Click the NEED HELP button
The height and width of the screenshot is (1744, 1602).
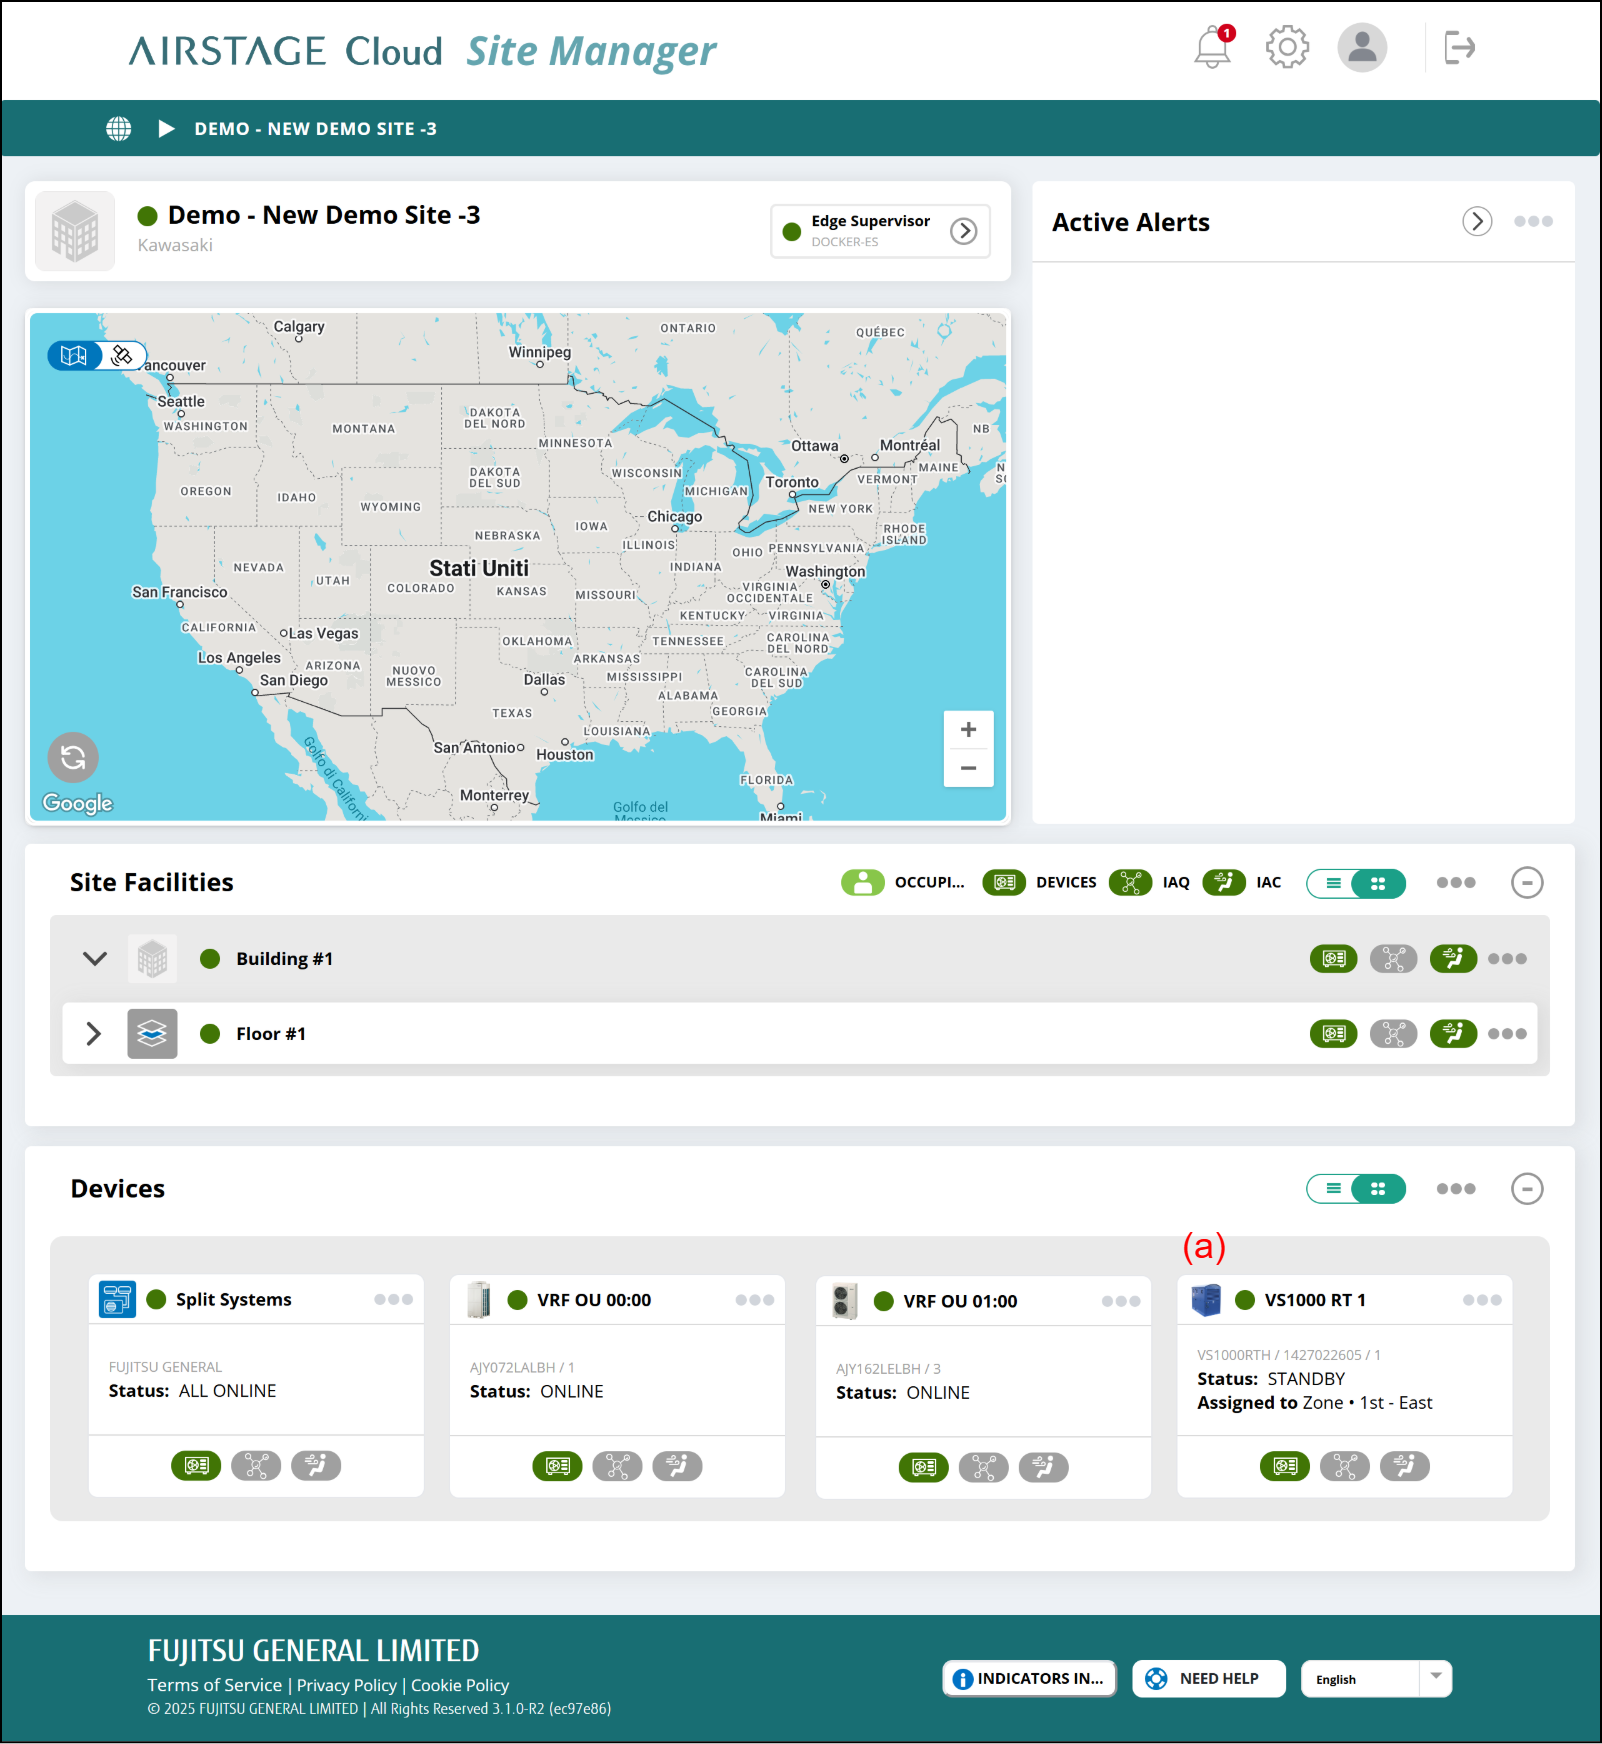[1208, 1678]
